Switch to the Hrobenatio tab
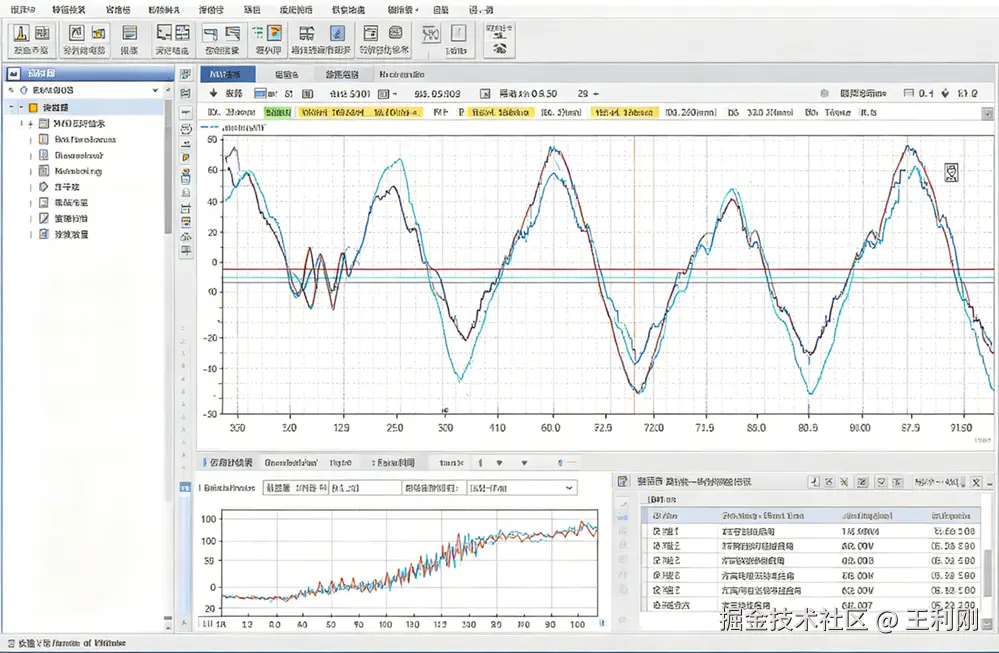Viewport: 999px width, 653px height. (x=401, y=75)
